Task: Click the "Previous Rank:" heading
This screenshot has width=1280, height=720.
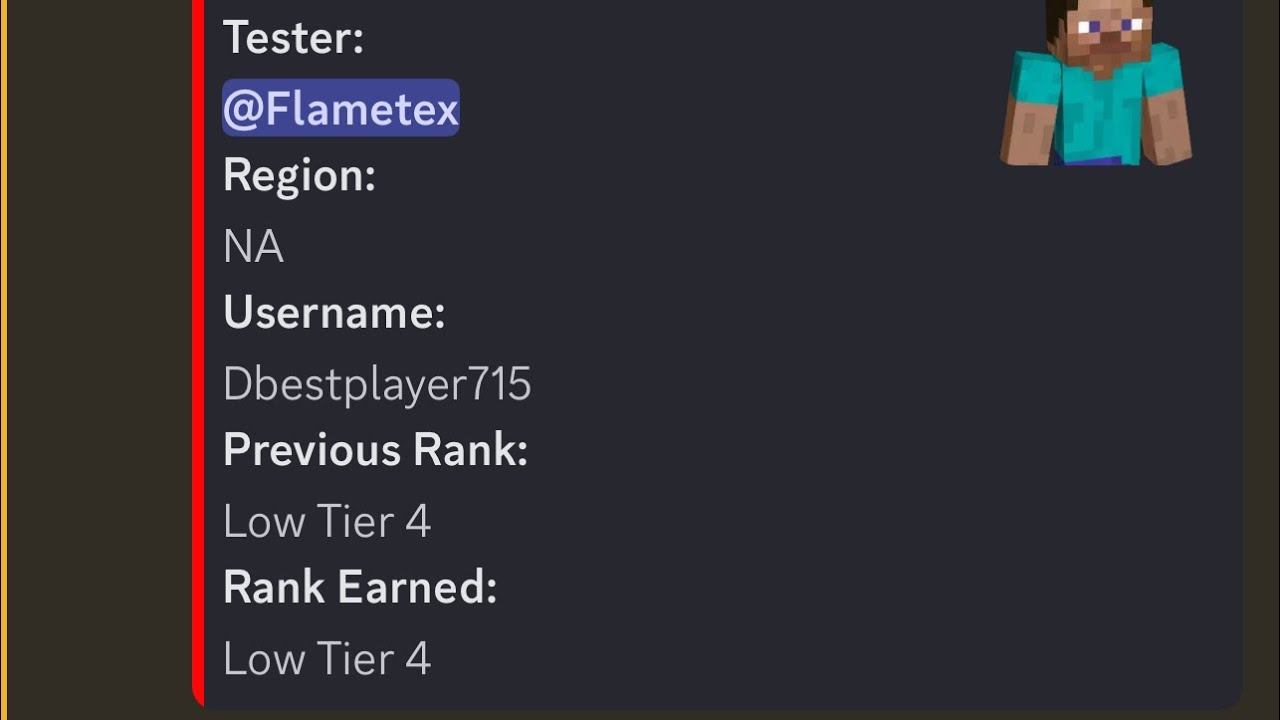Action: click(375, 450)
